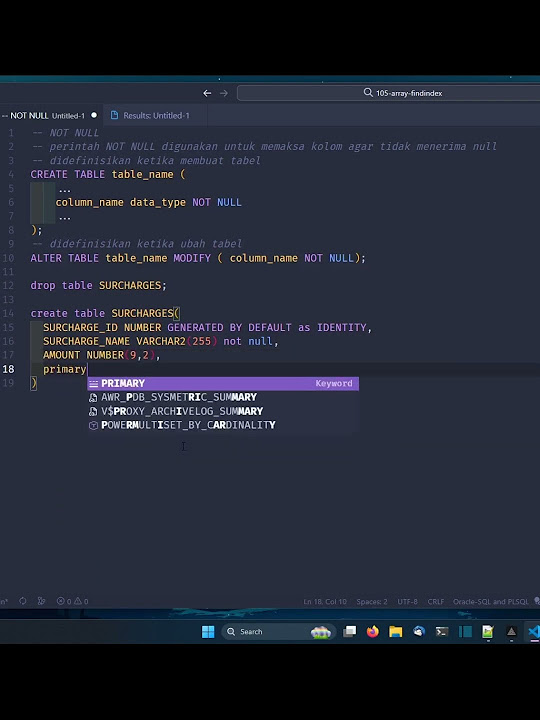Click the closing parenthesis on line 19
This screenshot has width=540, height=720.
pyautogui.click(x=34, y=383)
